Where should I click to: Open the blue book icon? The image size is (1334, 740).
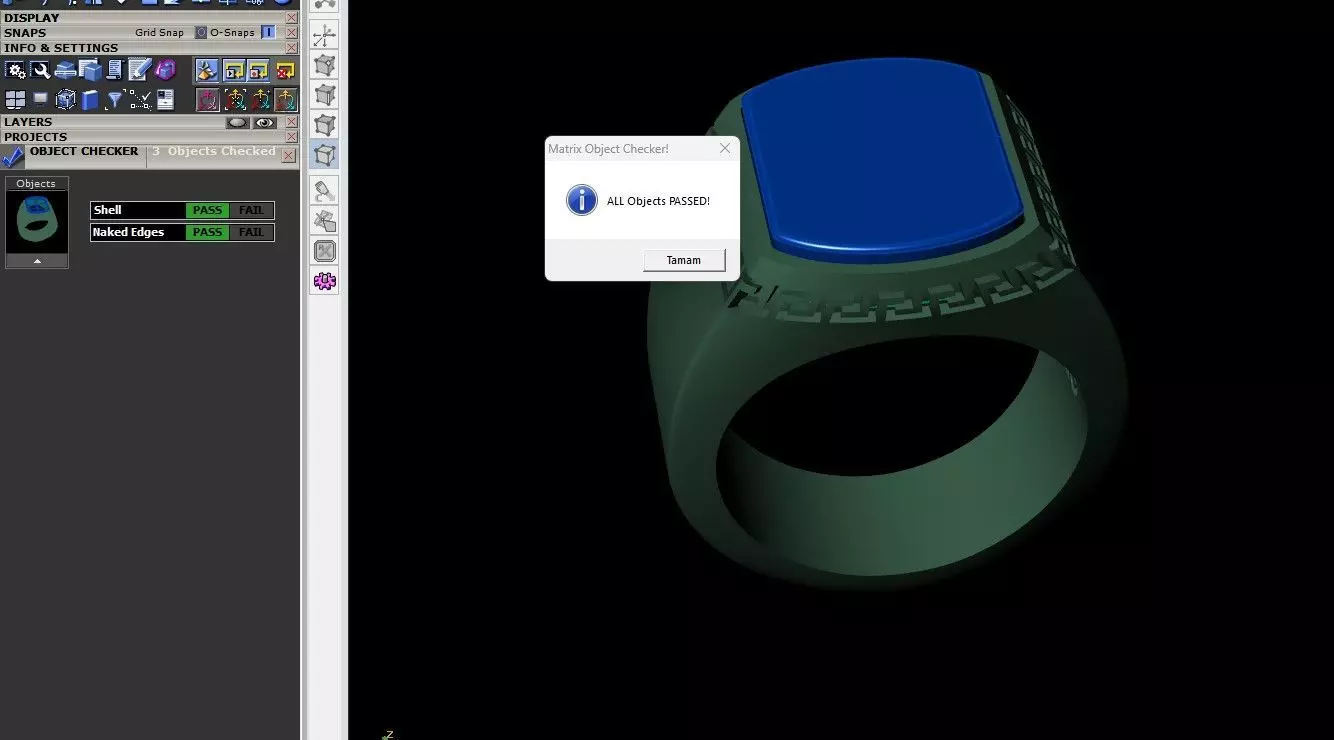90,99
